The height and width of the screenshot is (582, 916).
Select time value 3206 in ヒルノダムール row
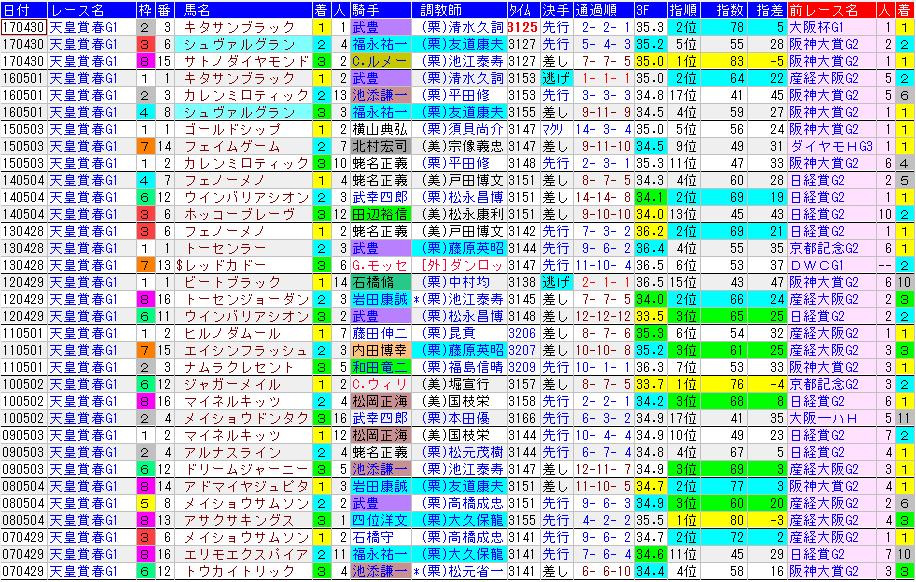tap(522, 333)
